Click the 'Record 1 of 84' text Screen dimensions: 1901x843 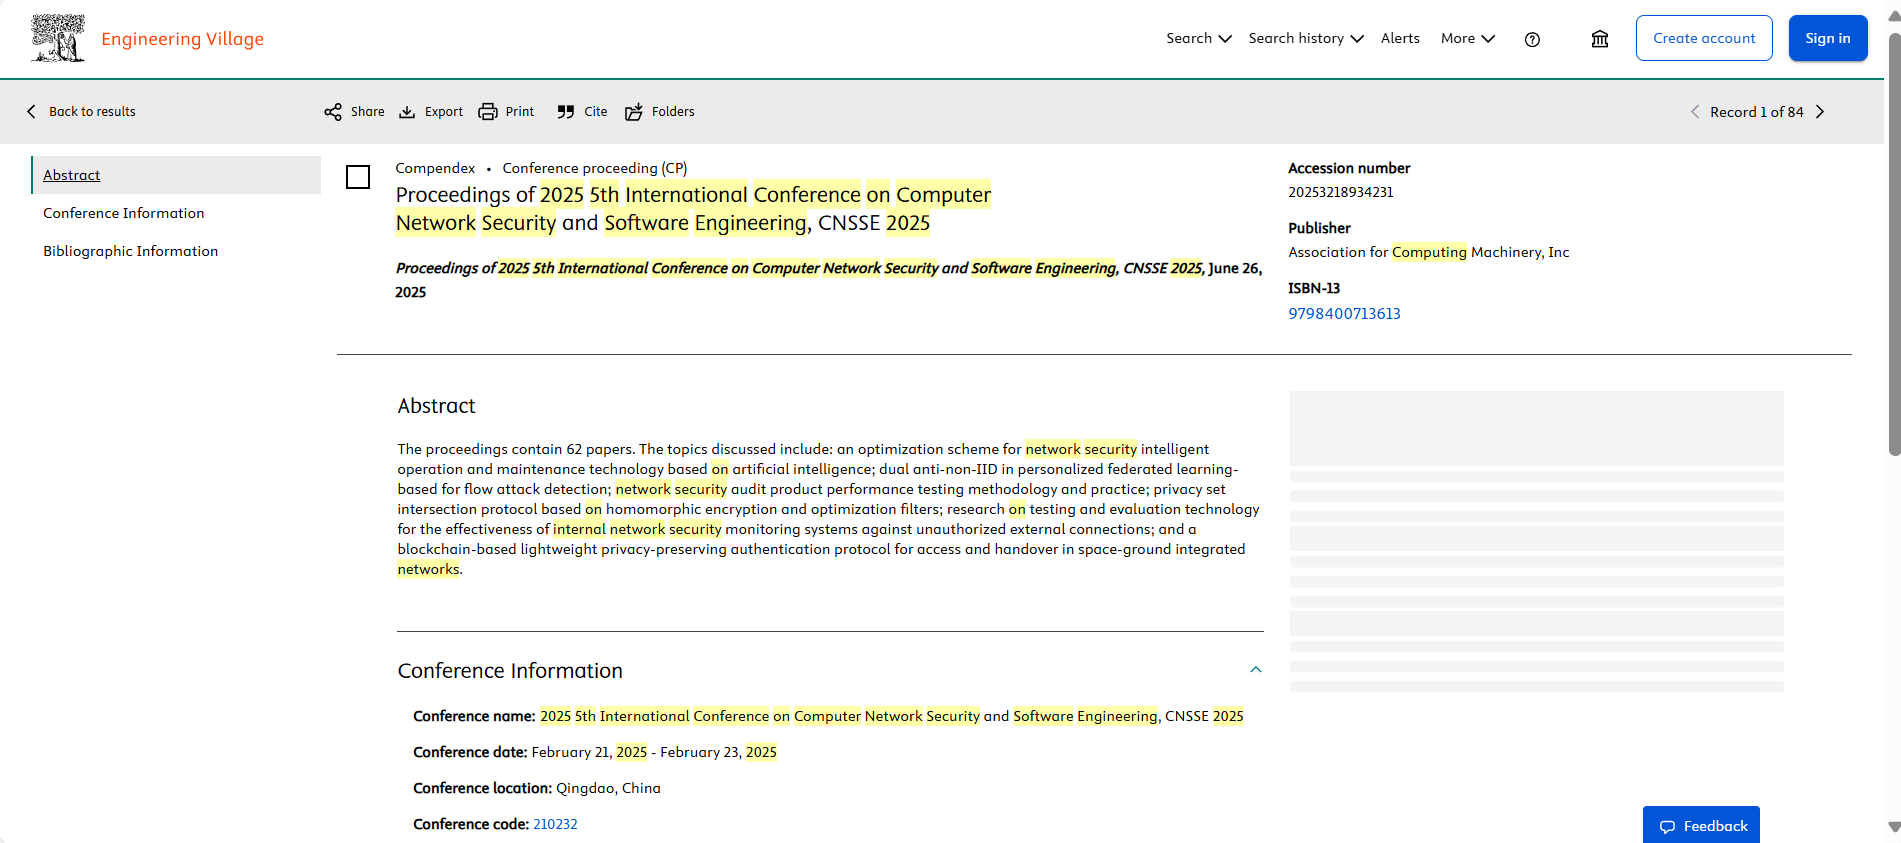[x=1757, y=112]
